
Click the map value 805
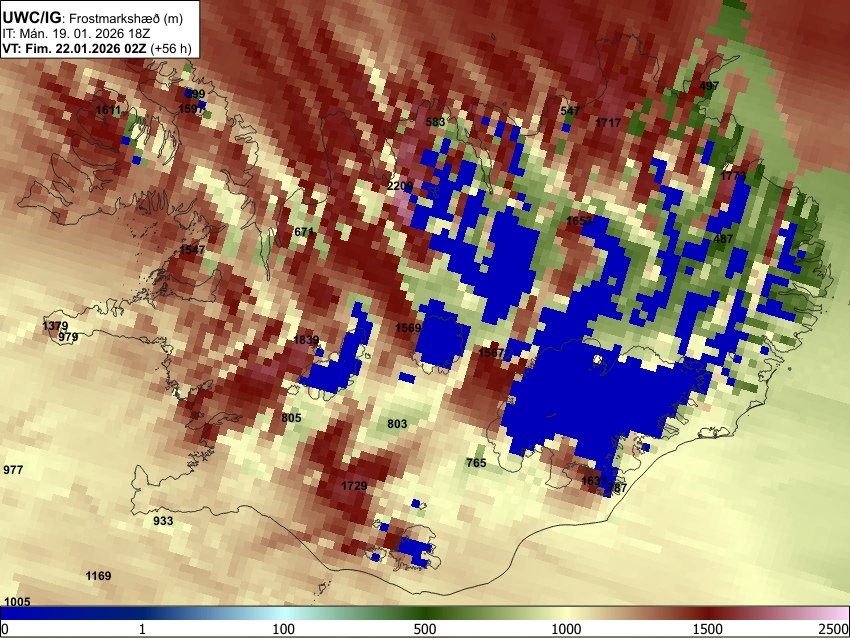[291, 418]
